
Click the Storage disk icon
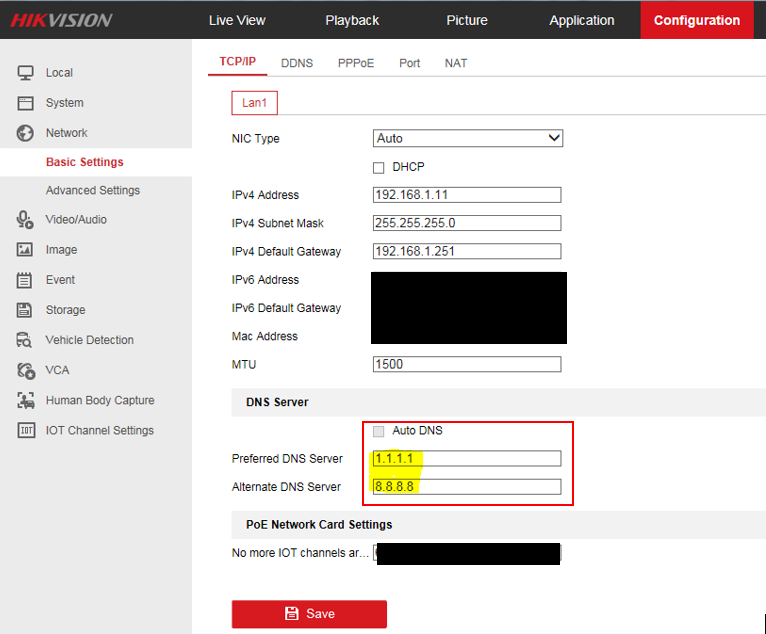pyautogui.click(x=26, y=310)
